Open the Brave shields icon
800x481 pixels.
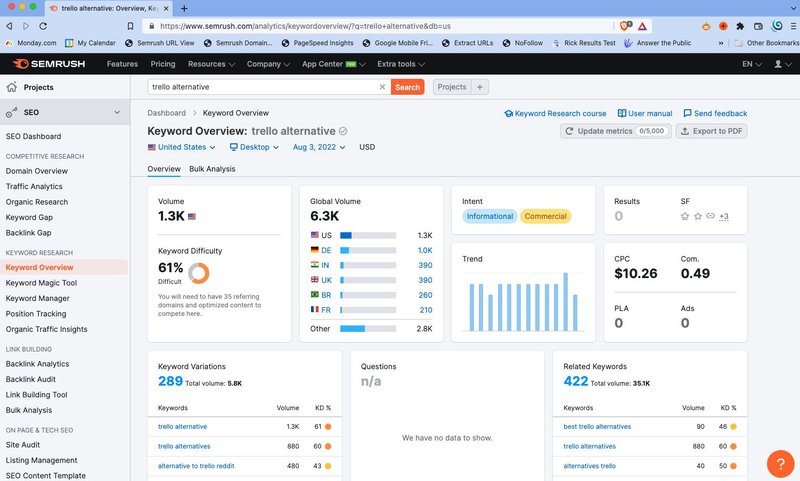626,26
